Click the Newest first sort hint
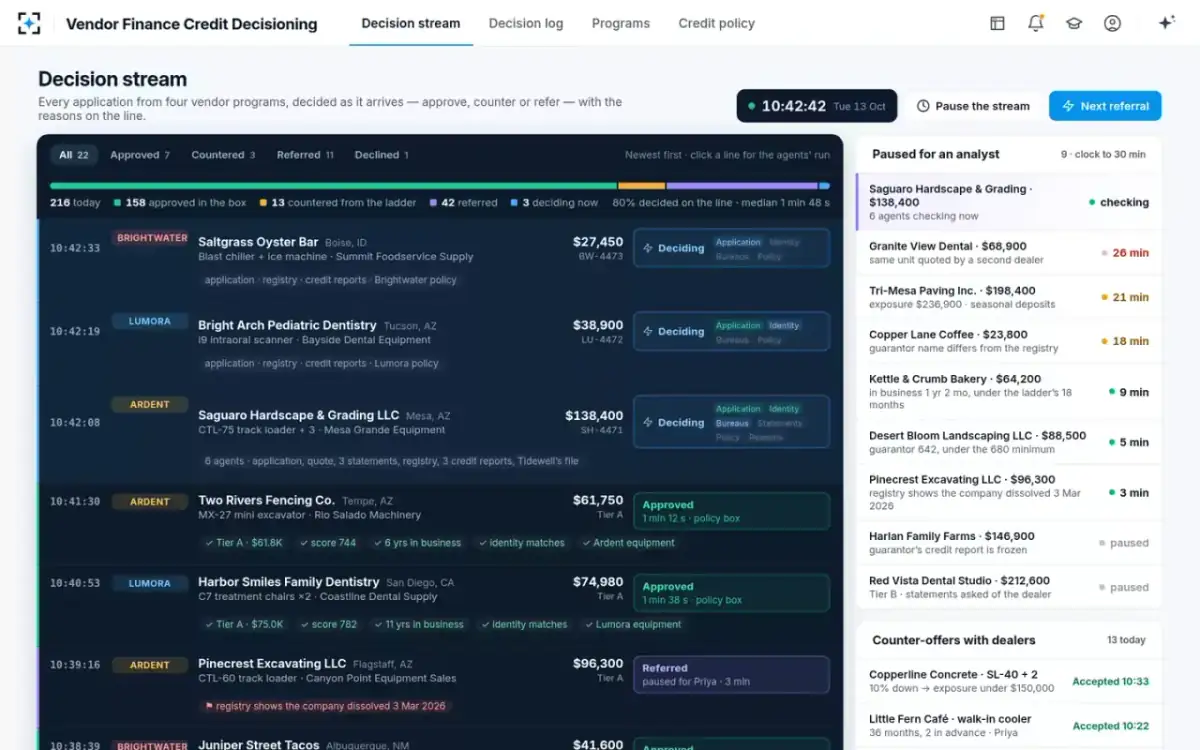Viewport: 1200px width, 750px height. tap(727, 155)
